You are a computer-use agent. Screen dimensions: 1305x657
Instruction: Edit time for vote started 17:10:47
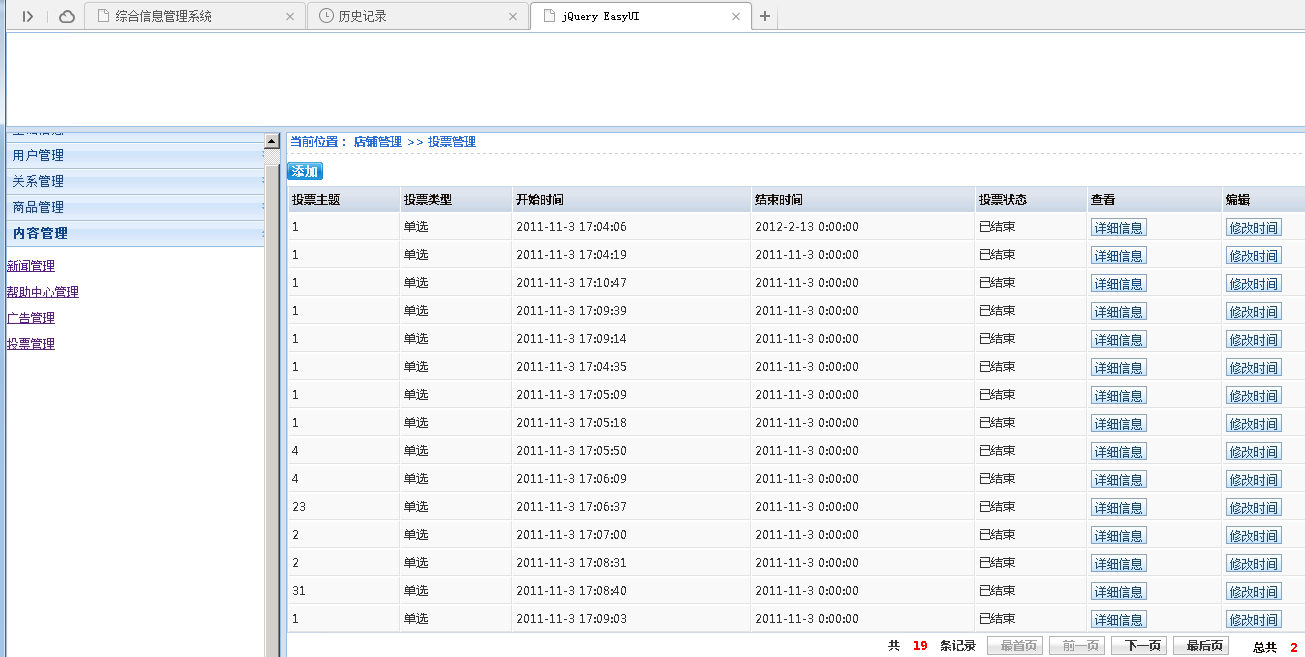pos(1254,284)
